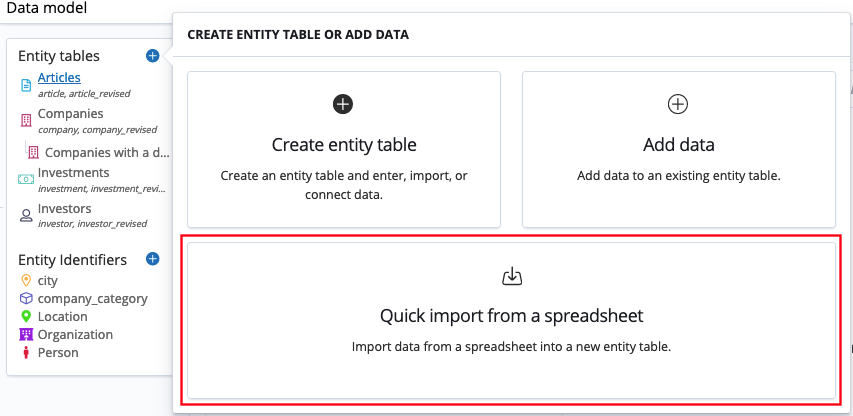
Task: Click the Articles document icon
Action: tap(27, 85)
